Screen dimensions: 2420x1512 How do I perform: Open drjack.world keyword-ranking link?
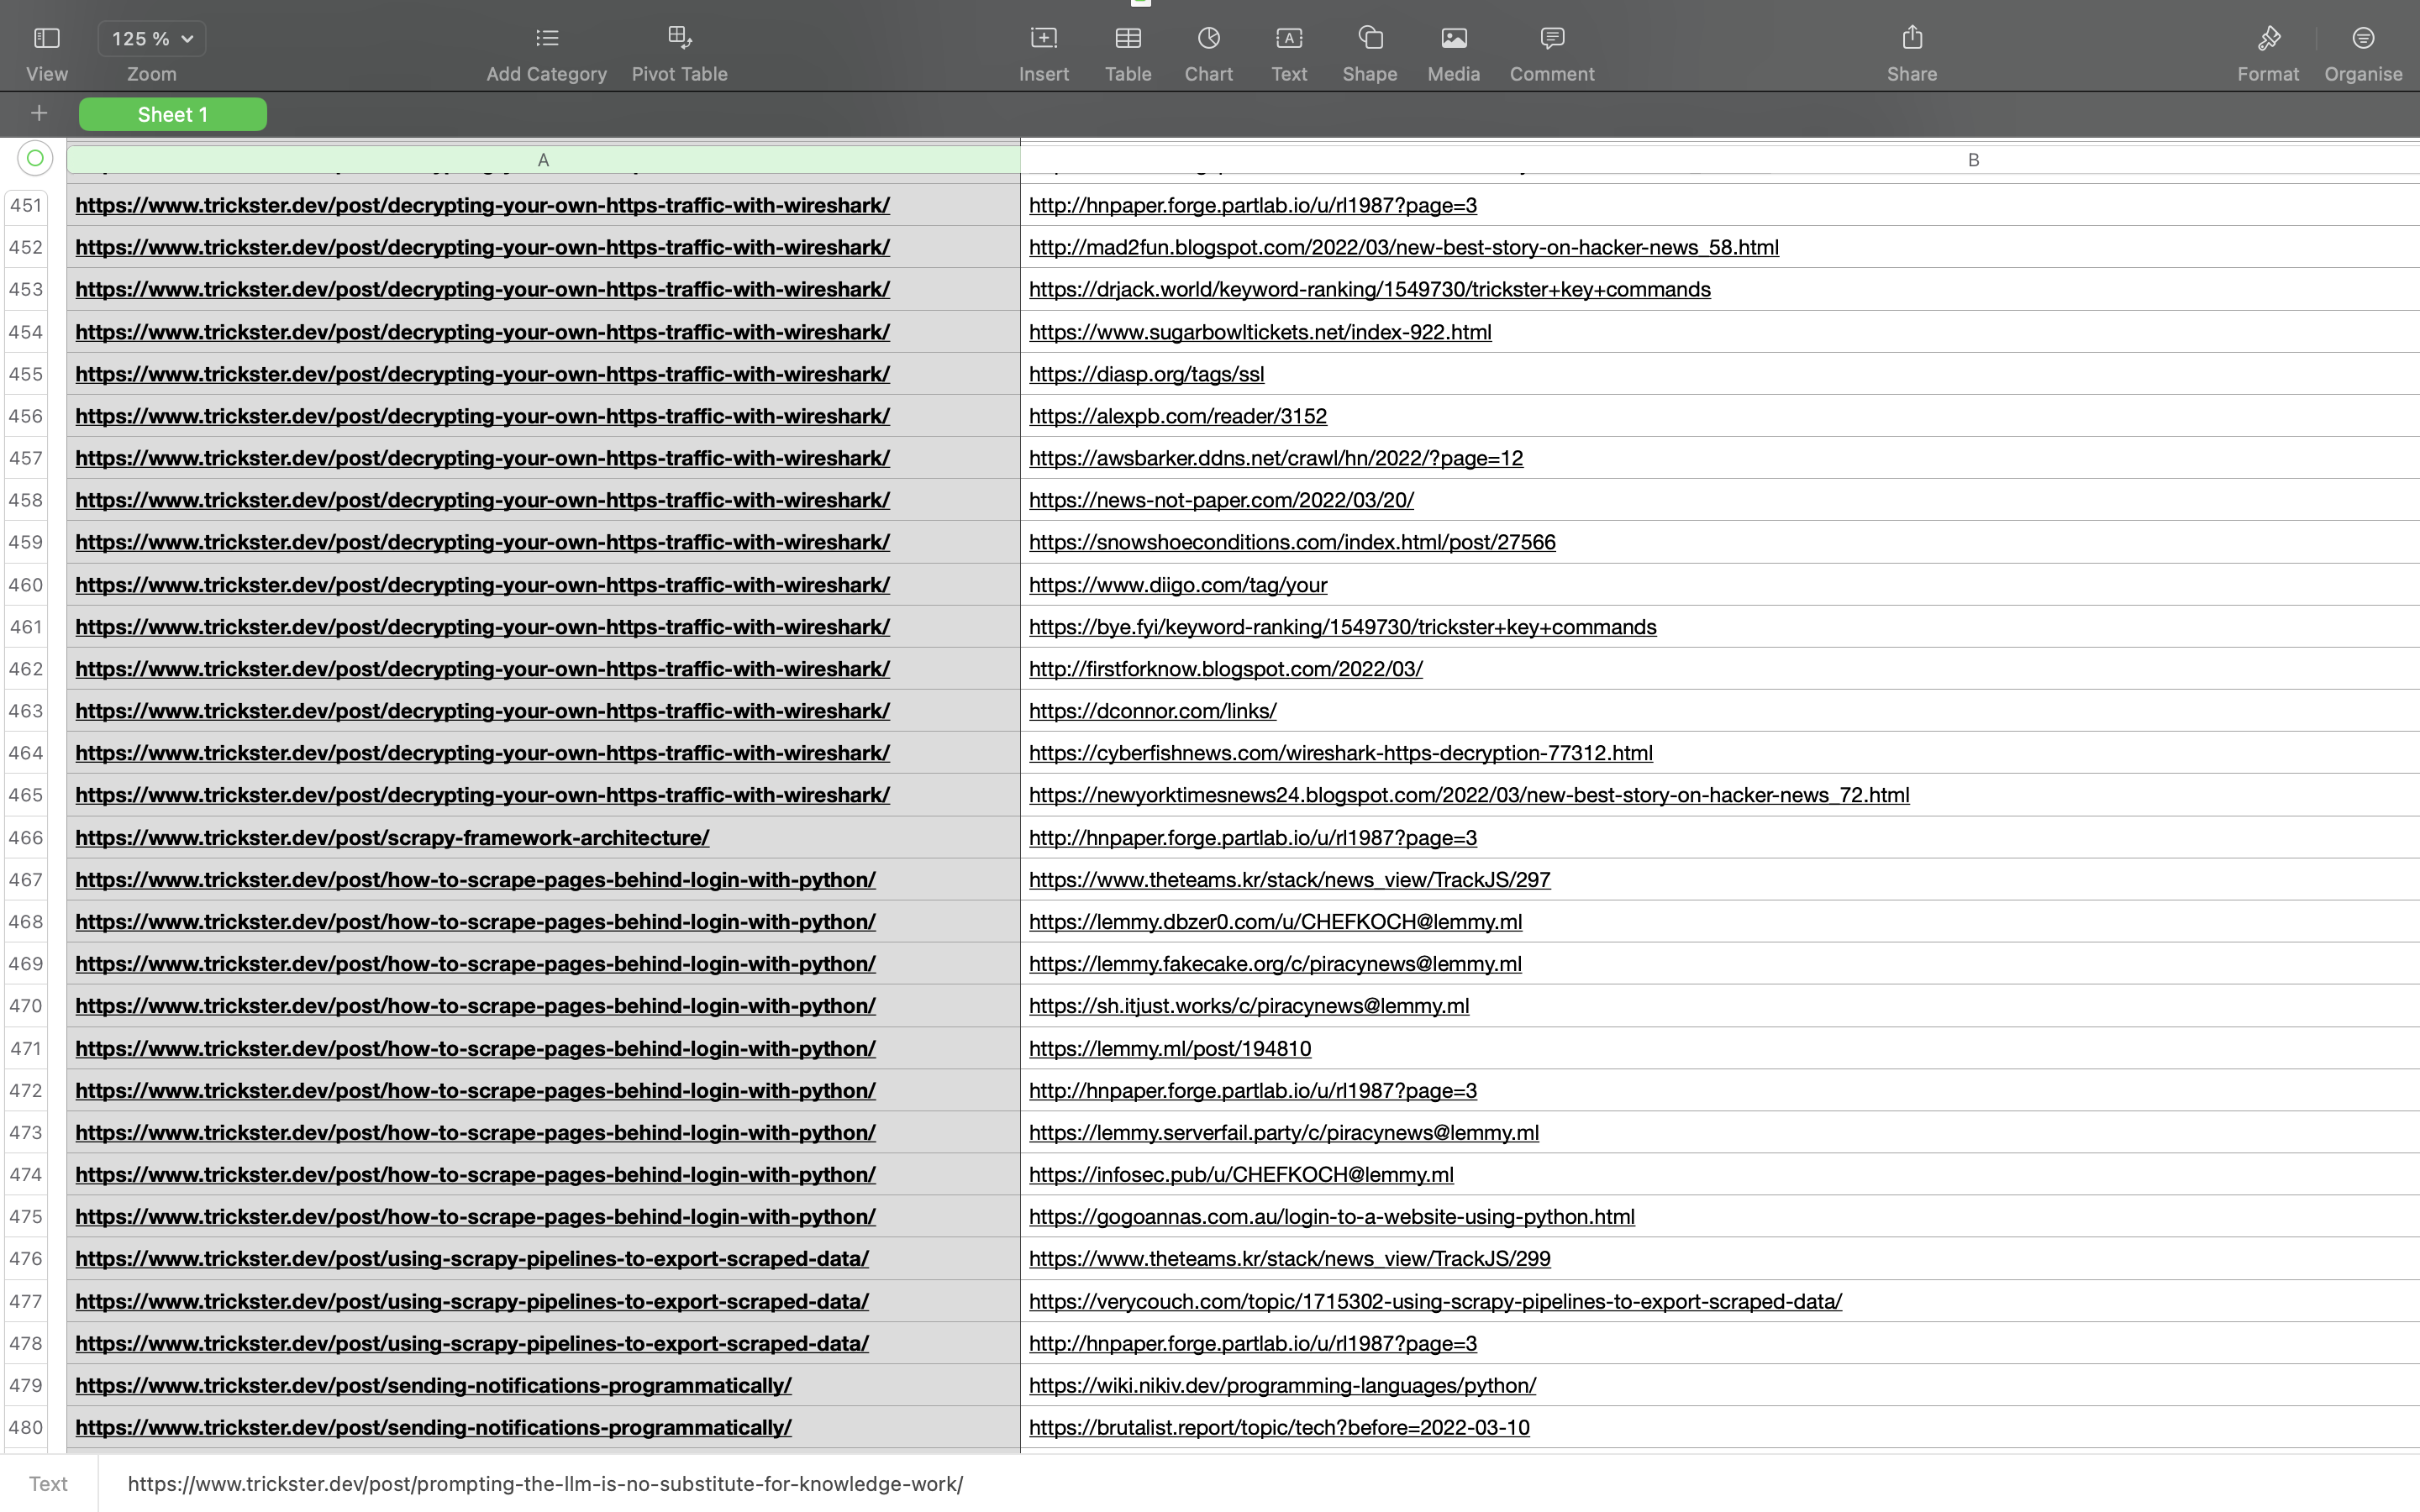pyautogui.click(x=1369, y=289)
